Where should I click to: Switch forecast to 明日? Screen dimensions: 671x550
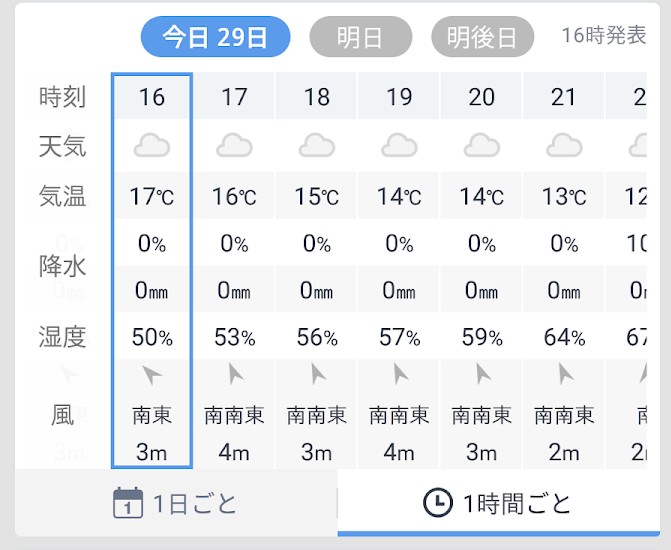coord(361,38)
